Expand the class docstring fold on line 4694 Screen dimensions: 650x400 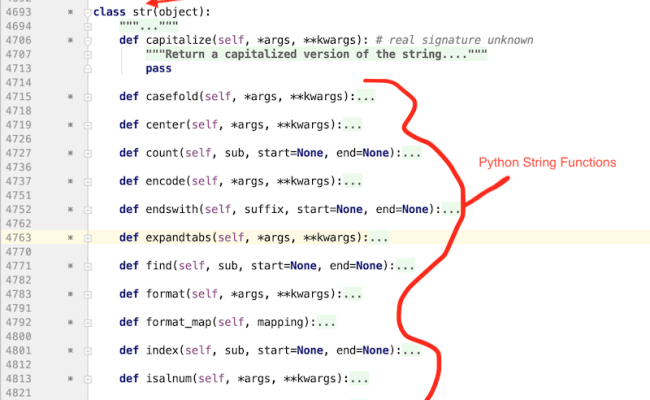pos(87,27)
